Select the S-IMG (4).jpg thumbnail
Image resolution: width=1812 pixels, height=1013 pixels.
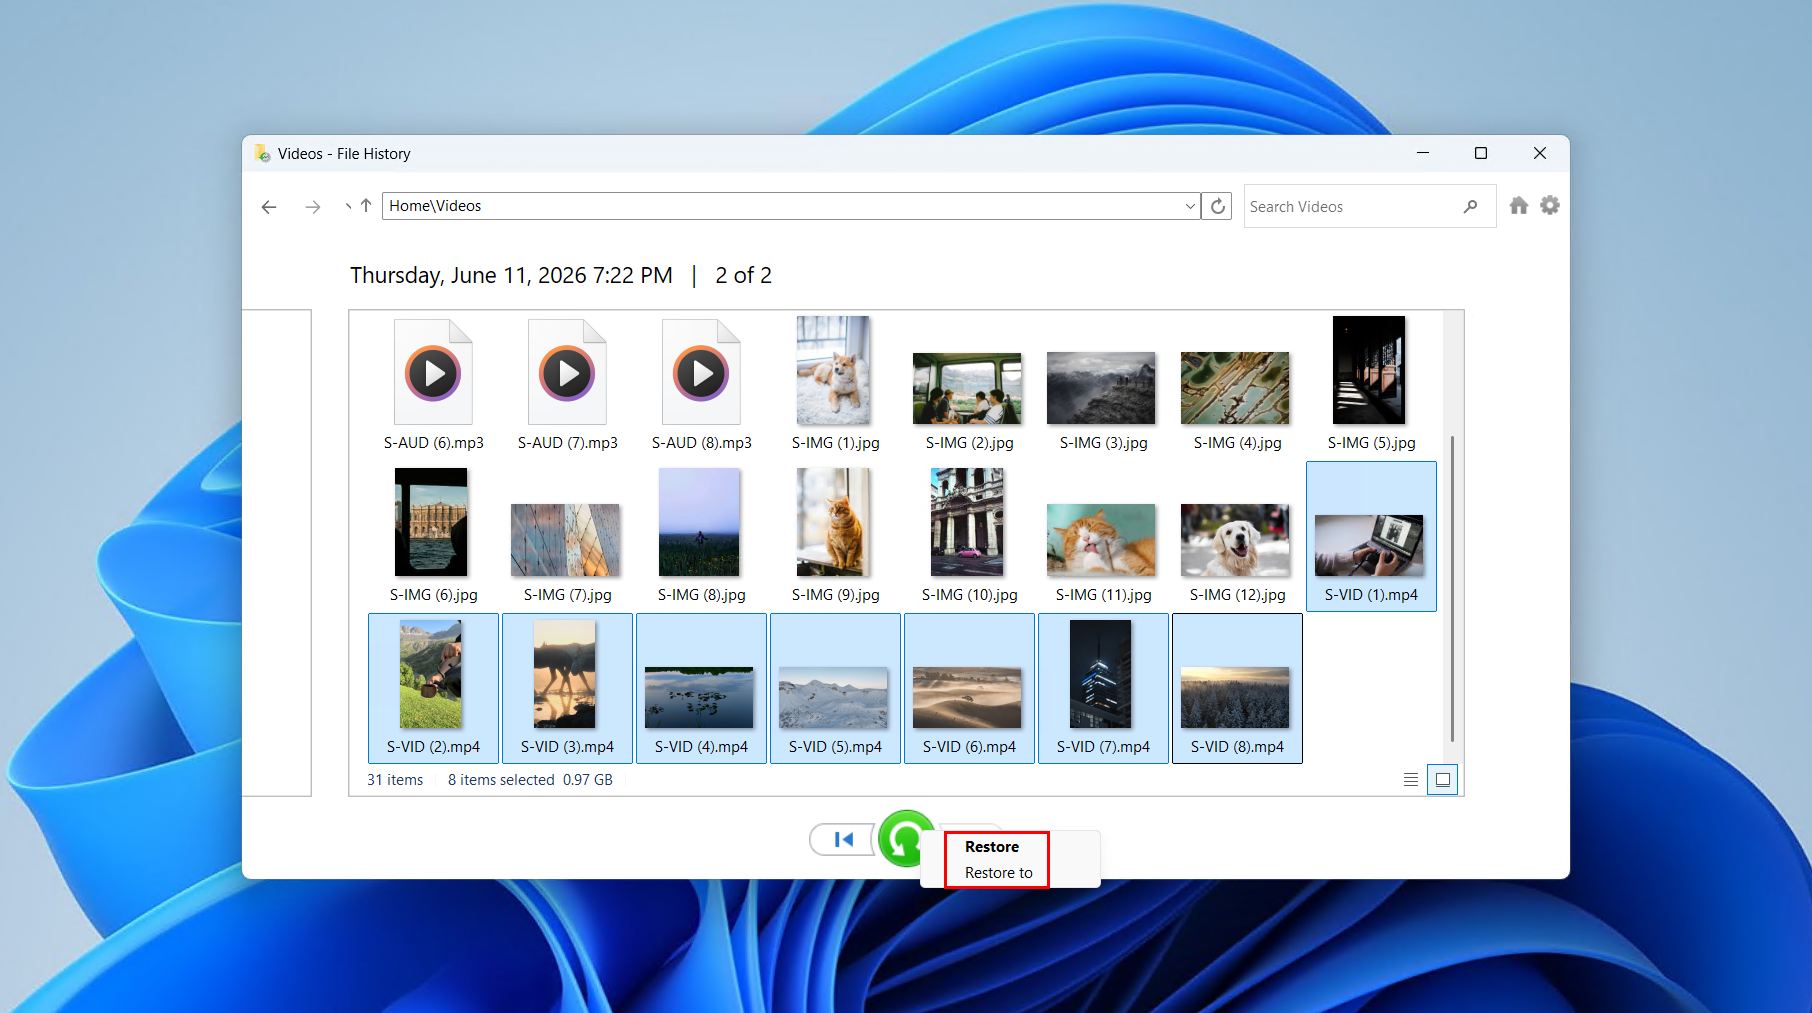pyautogui.click(x=1235, y=388)
